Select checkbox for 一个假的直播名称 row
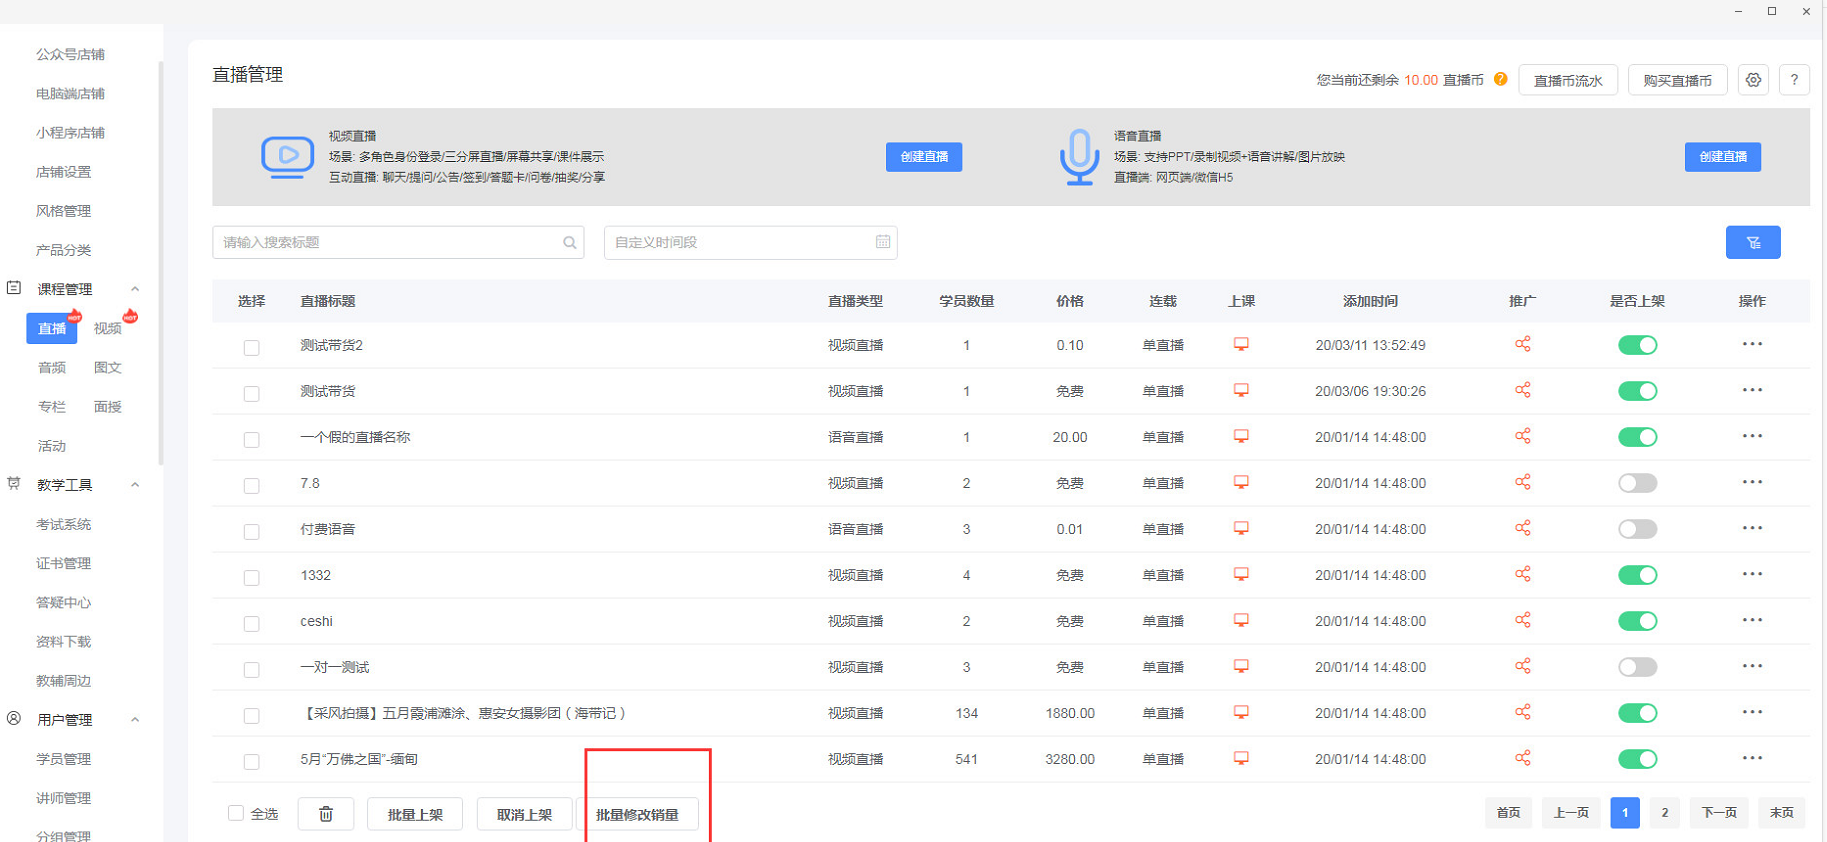Screen dimensions: 1827x842 pyautogui.click(x=251, y=439)
